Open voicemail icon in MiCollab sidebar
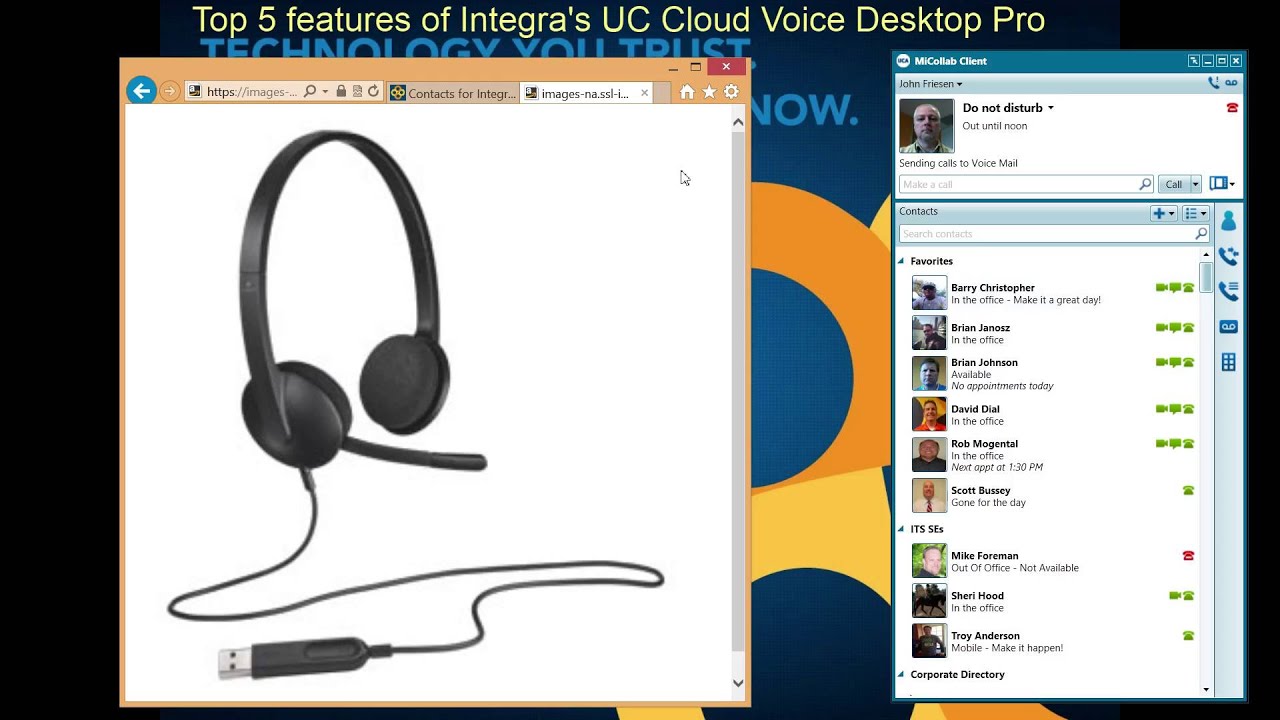Viewport: 1280px width, 720px height. coord(1228,327)
